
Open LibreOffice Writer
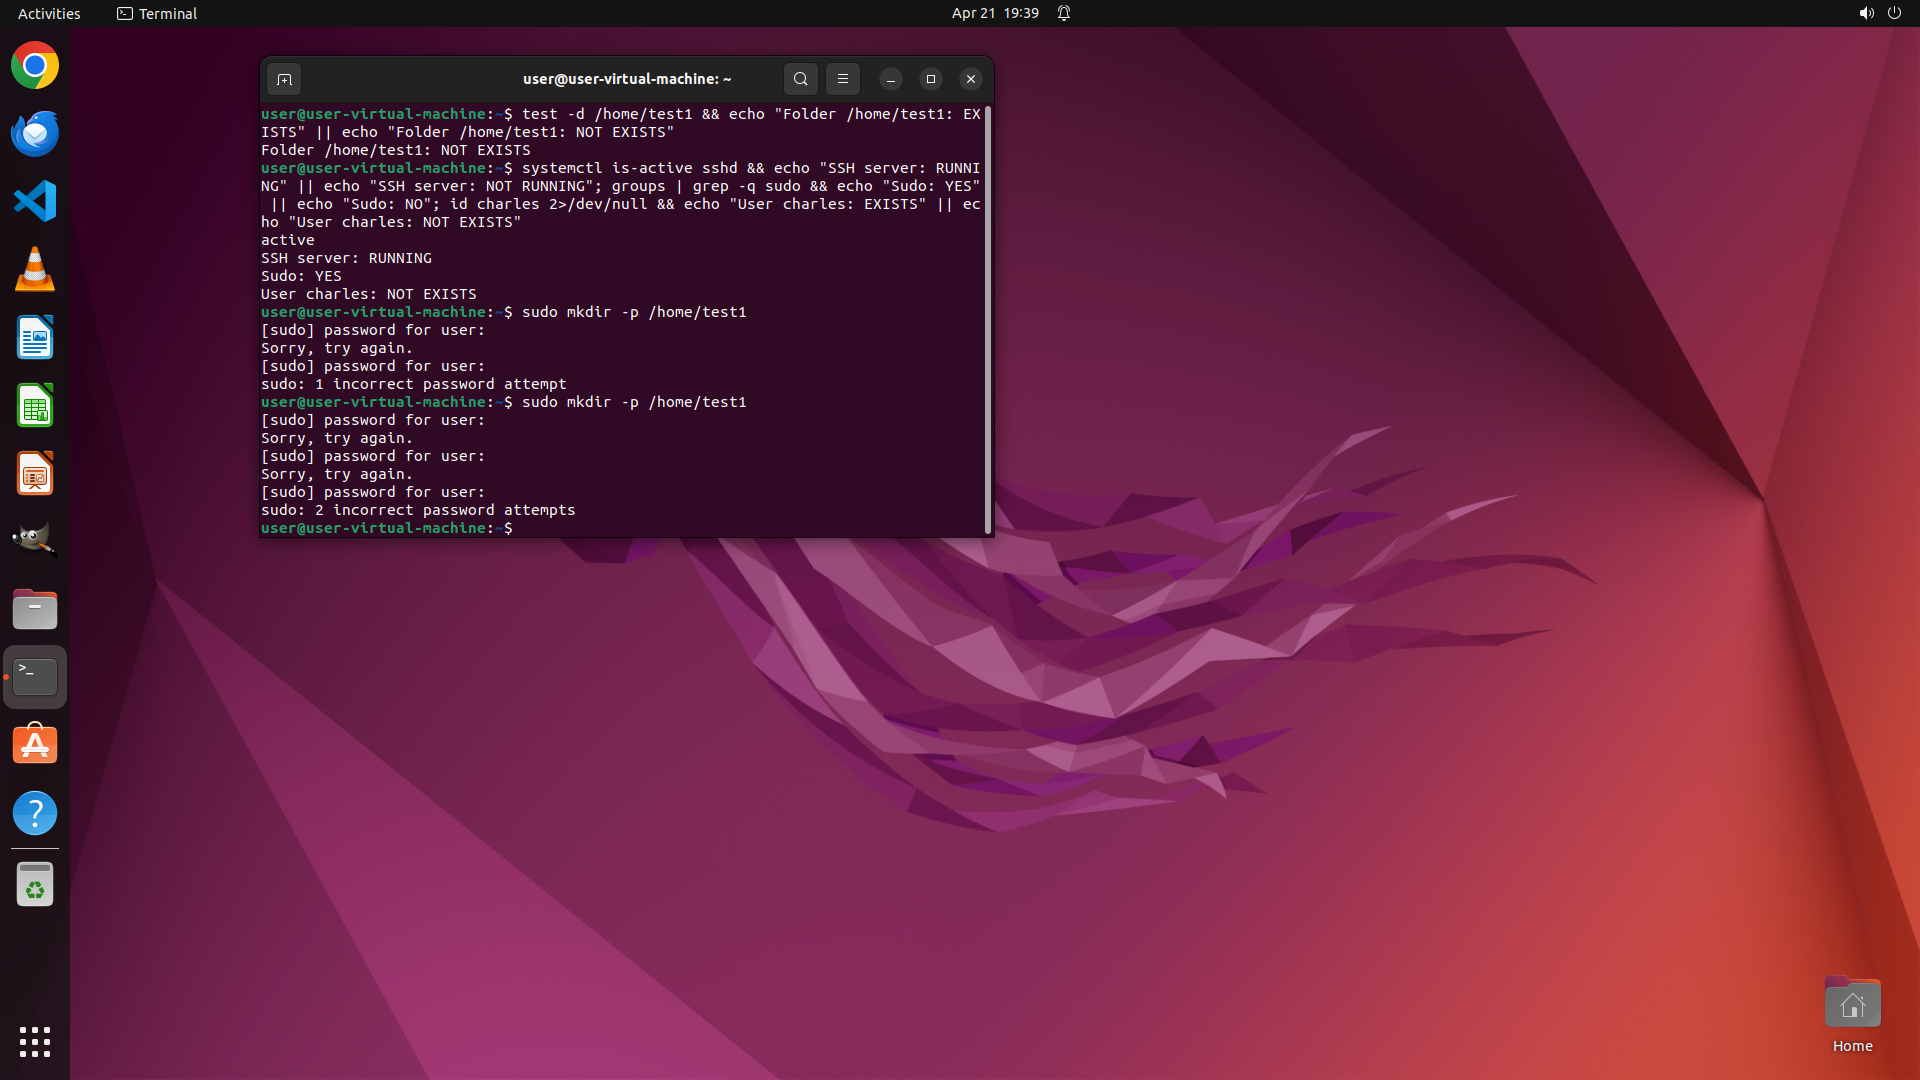point(35,338)
